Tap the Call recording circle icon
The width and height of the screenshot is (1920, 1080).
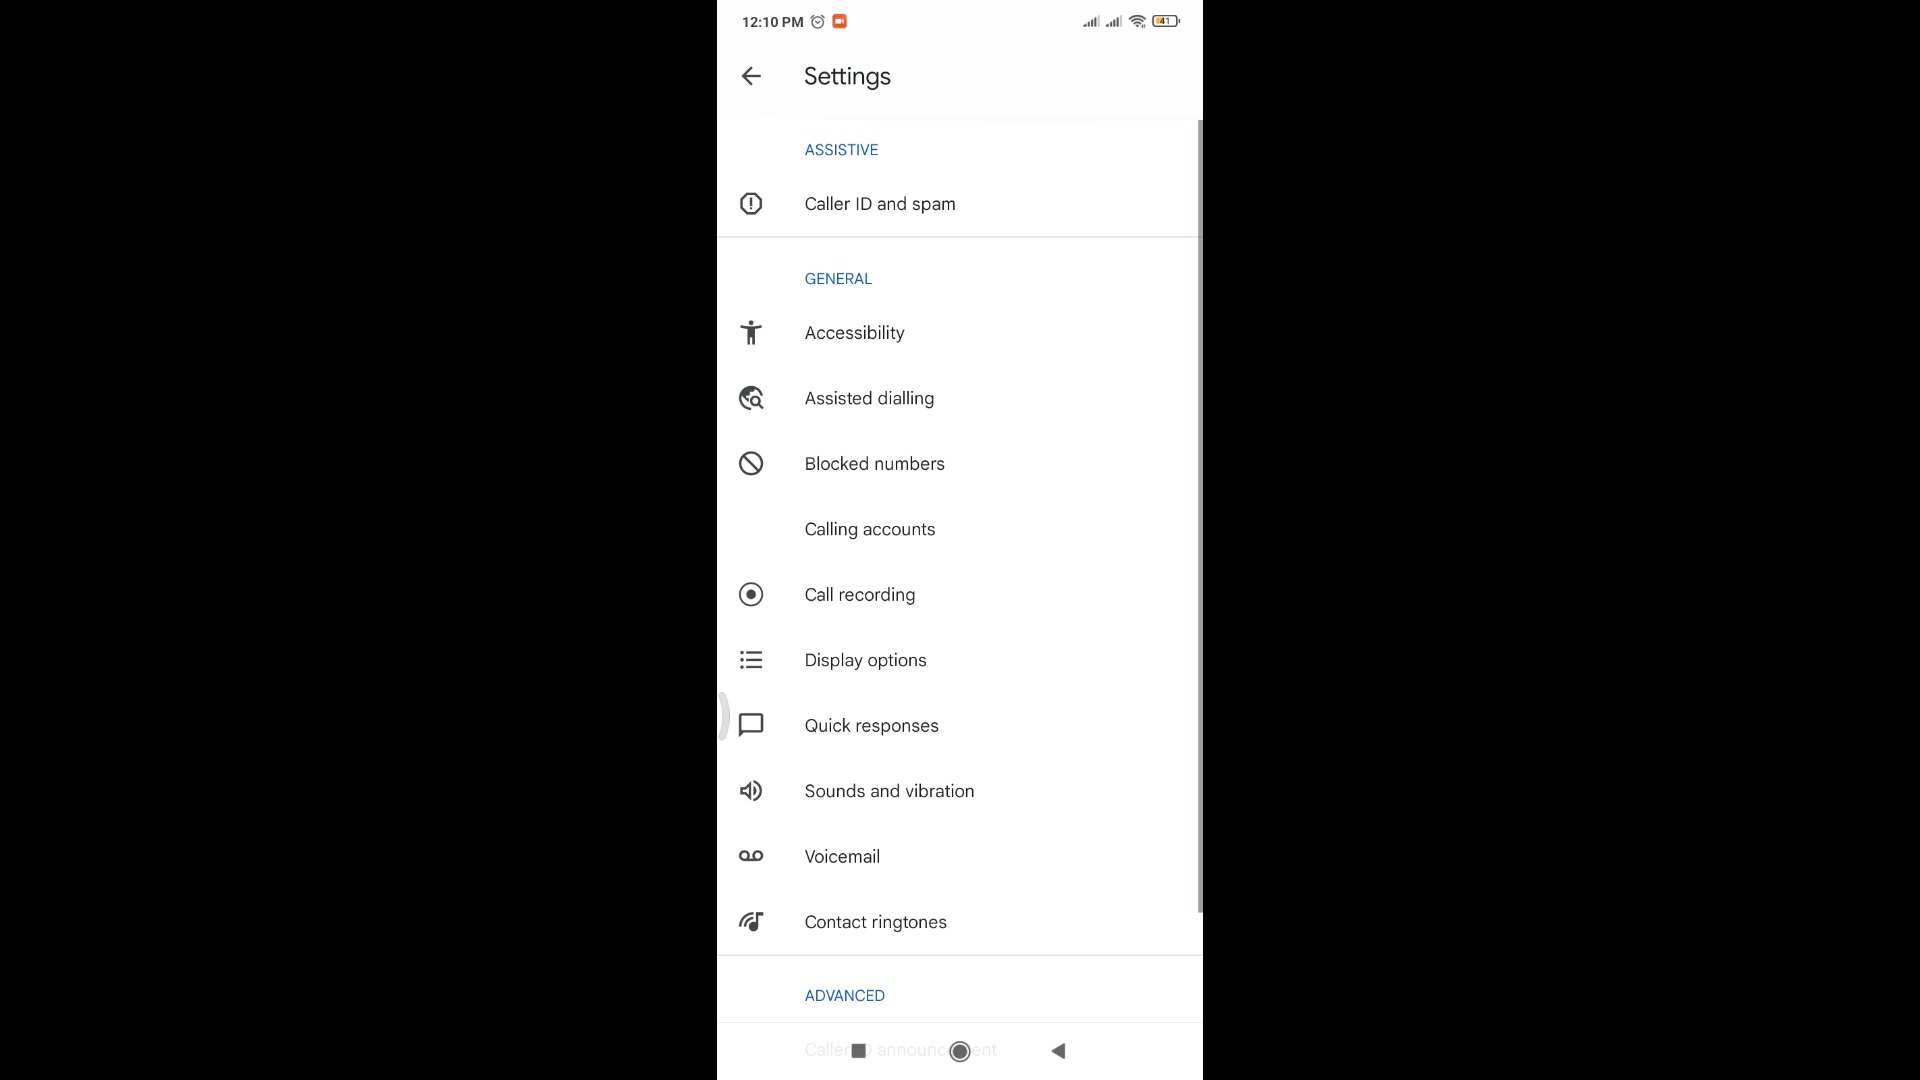click(x=751, y=594)
